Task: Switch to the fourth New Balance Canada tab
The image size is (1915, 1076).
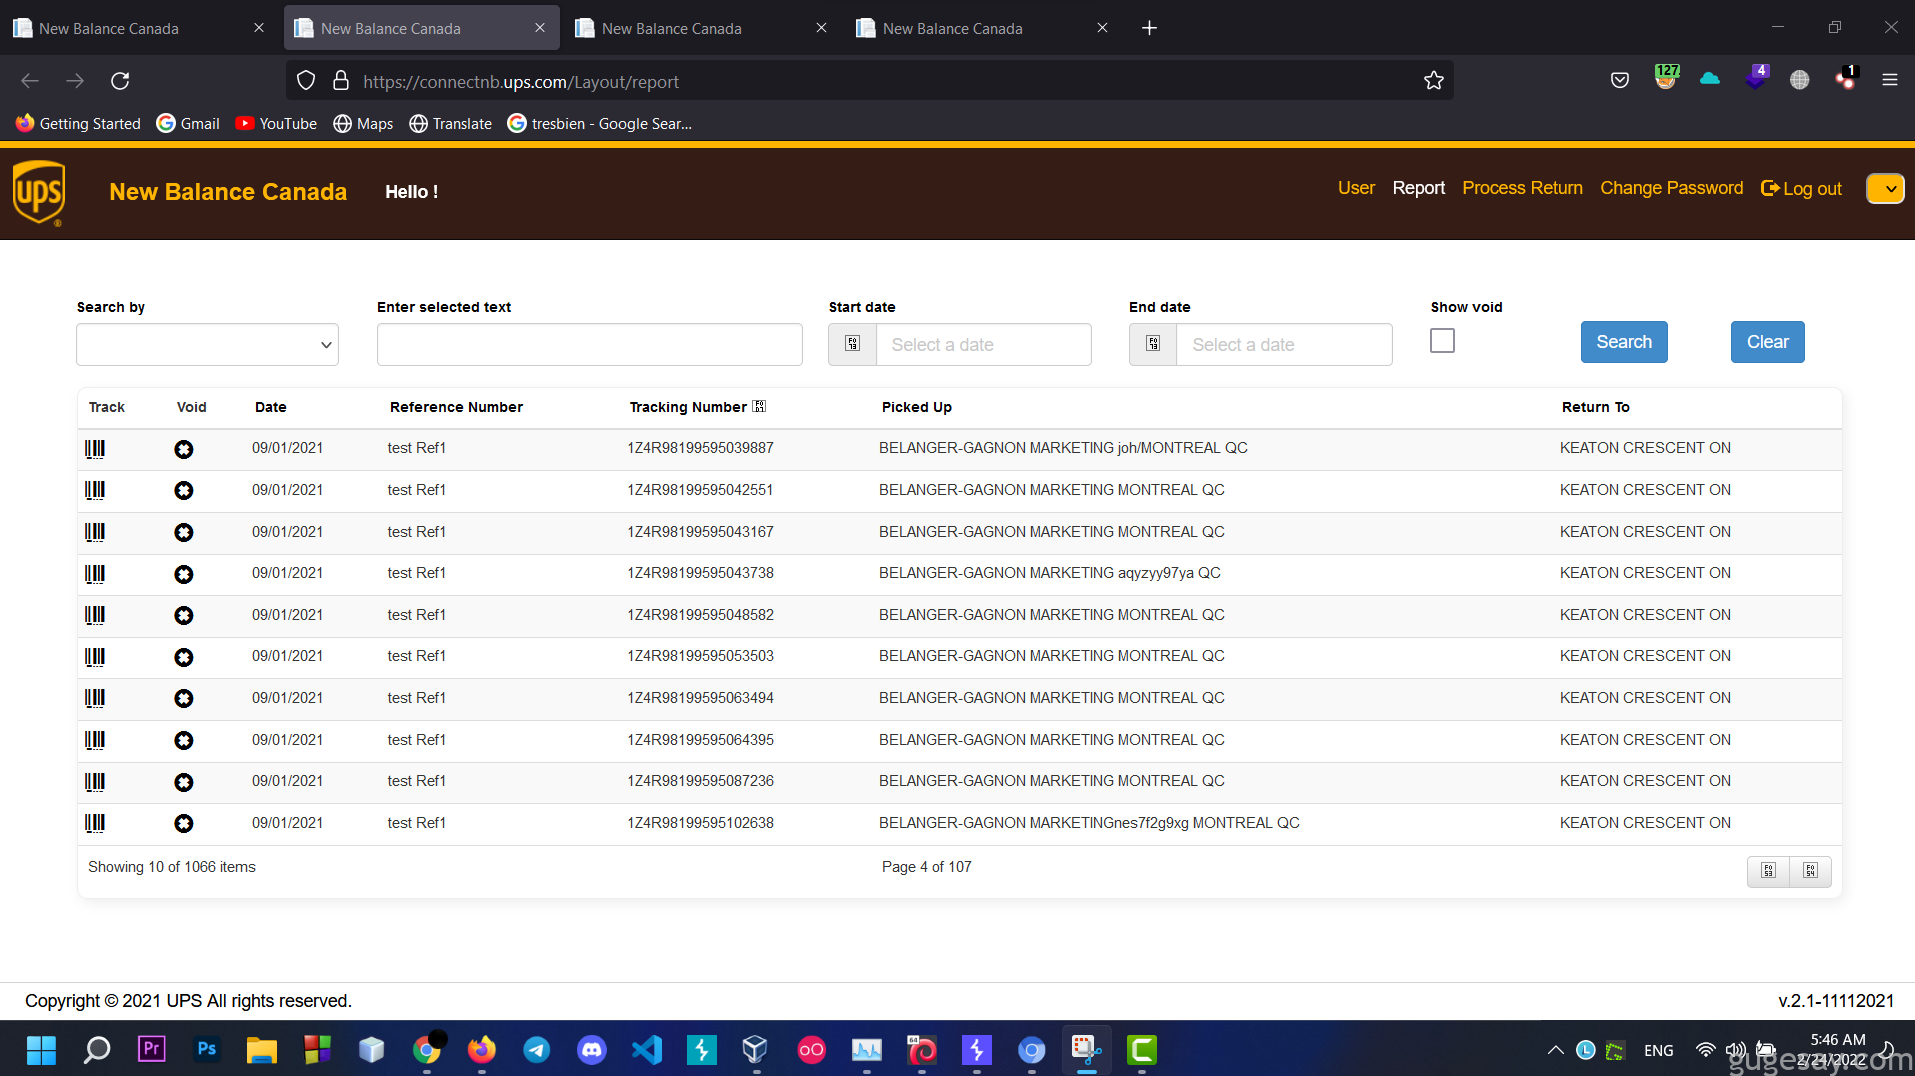Action: [982, 28]
